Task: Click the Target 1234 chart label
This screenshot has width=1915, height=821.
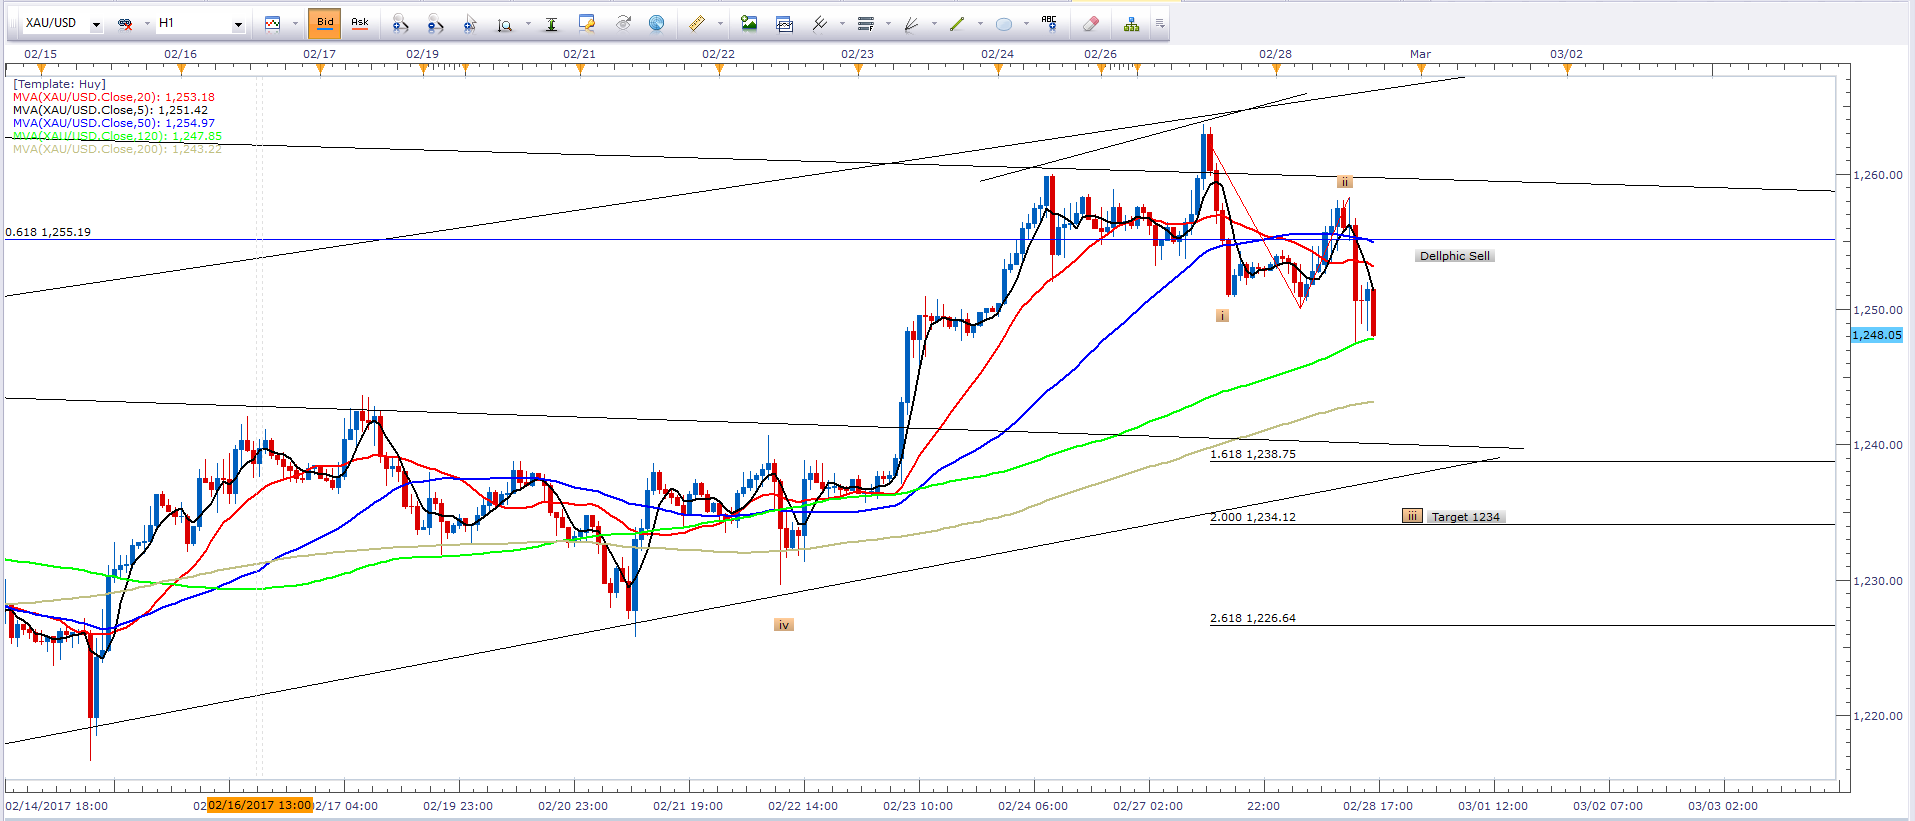Action: tap(1465, 517)
